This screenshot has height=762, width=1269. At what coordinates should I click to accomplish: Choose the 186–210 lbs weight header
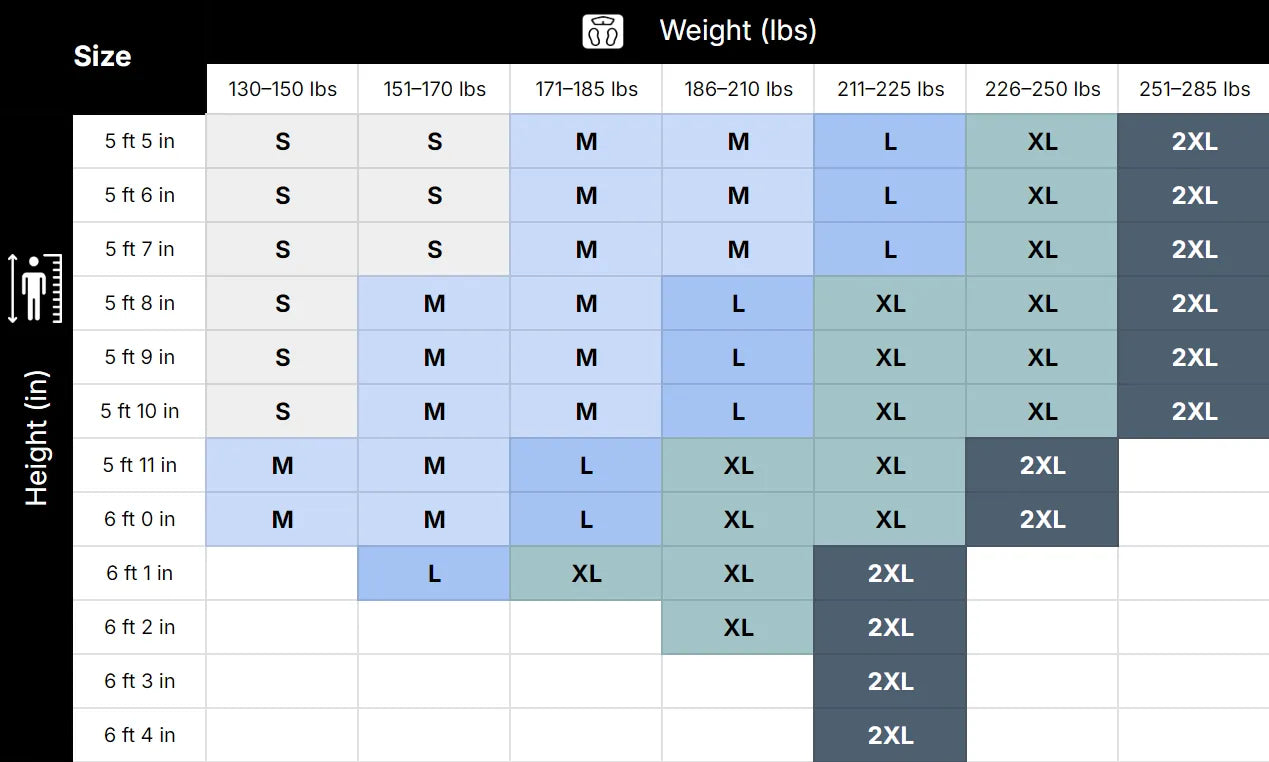pos(738,89)
